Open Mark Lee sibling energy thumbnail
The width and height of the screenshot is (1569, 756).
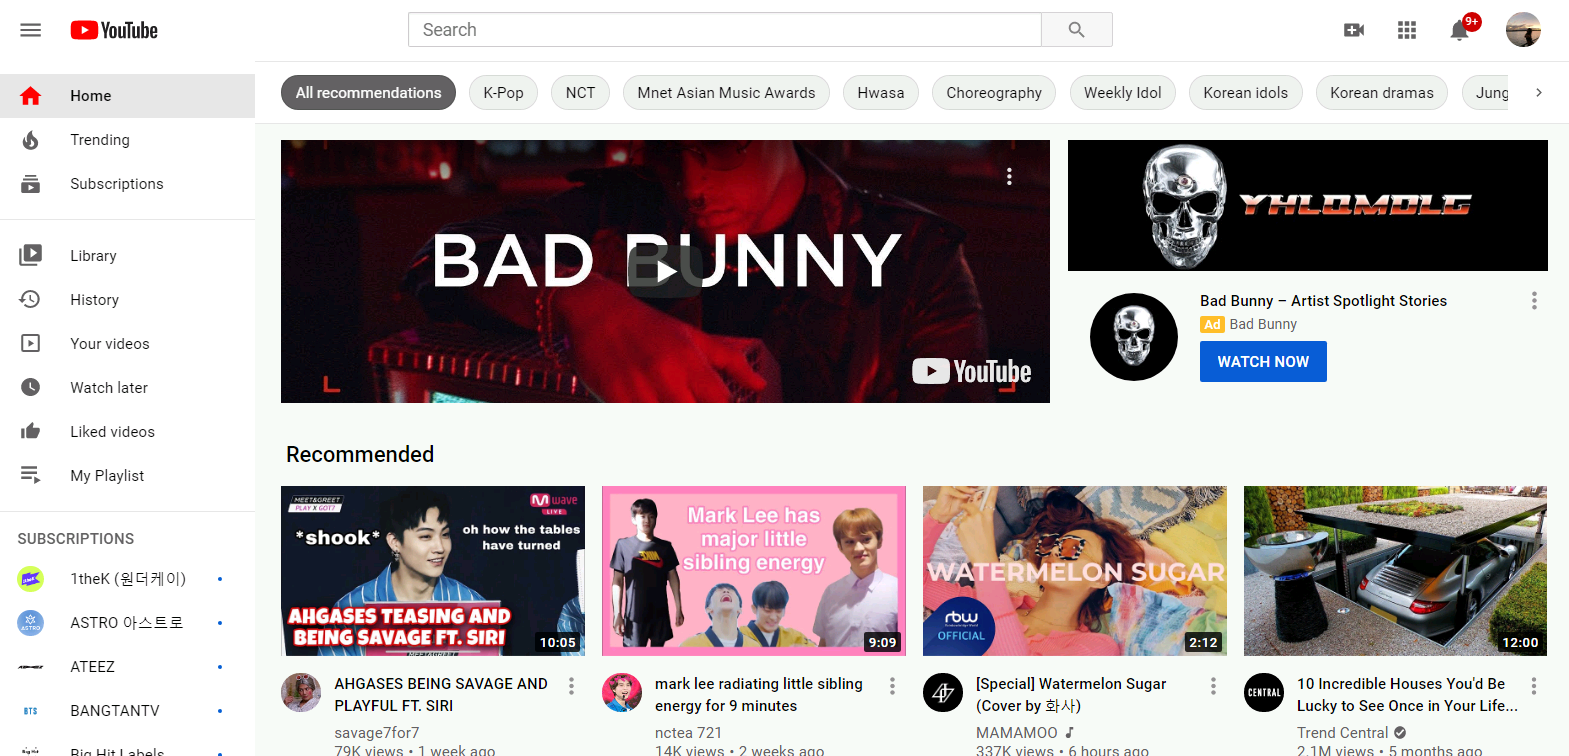[754, 571]
